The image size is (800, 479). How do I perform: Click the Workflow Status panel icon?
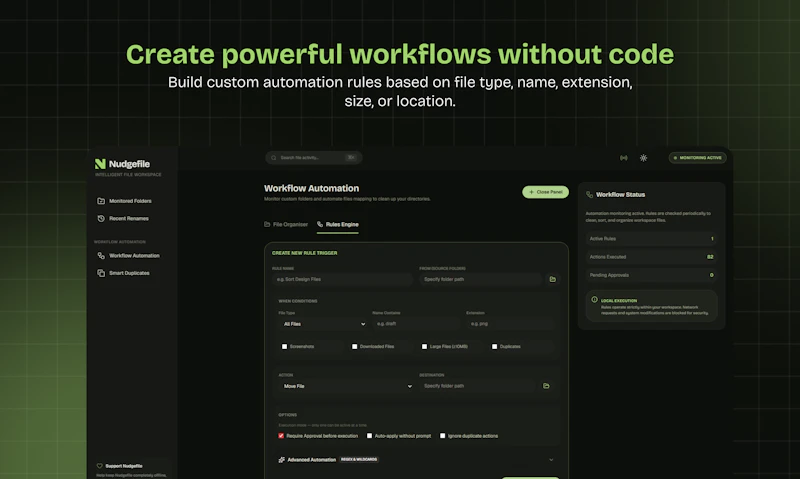589,194
